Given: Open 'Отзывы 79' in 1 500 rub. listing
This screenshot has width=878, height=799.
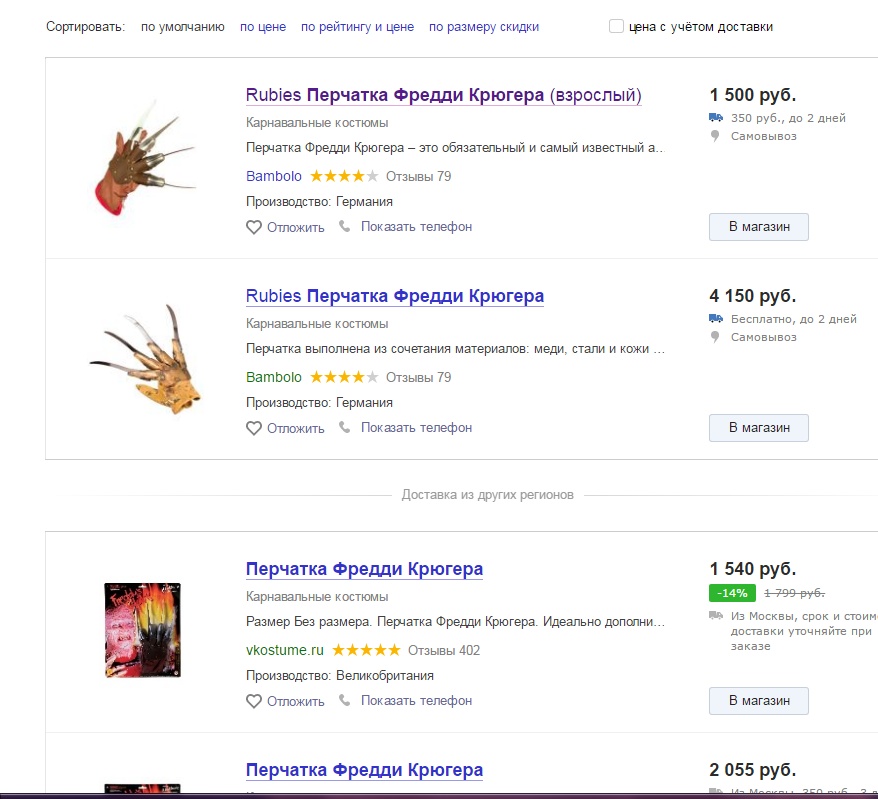Looking at the screenshot, I should click(x=418, y=176).
